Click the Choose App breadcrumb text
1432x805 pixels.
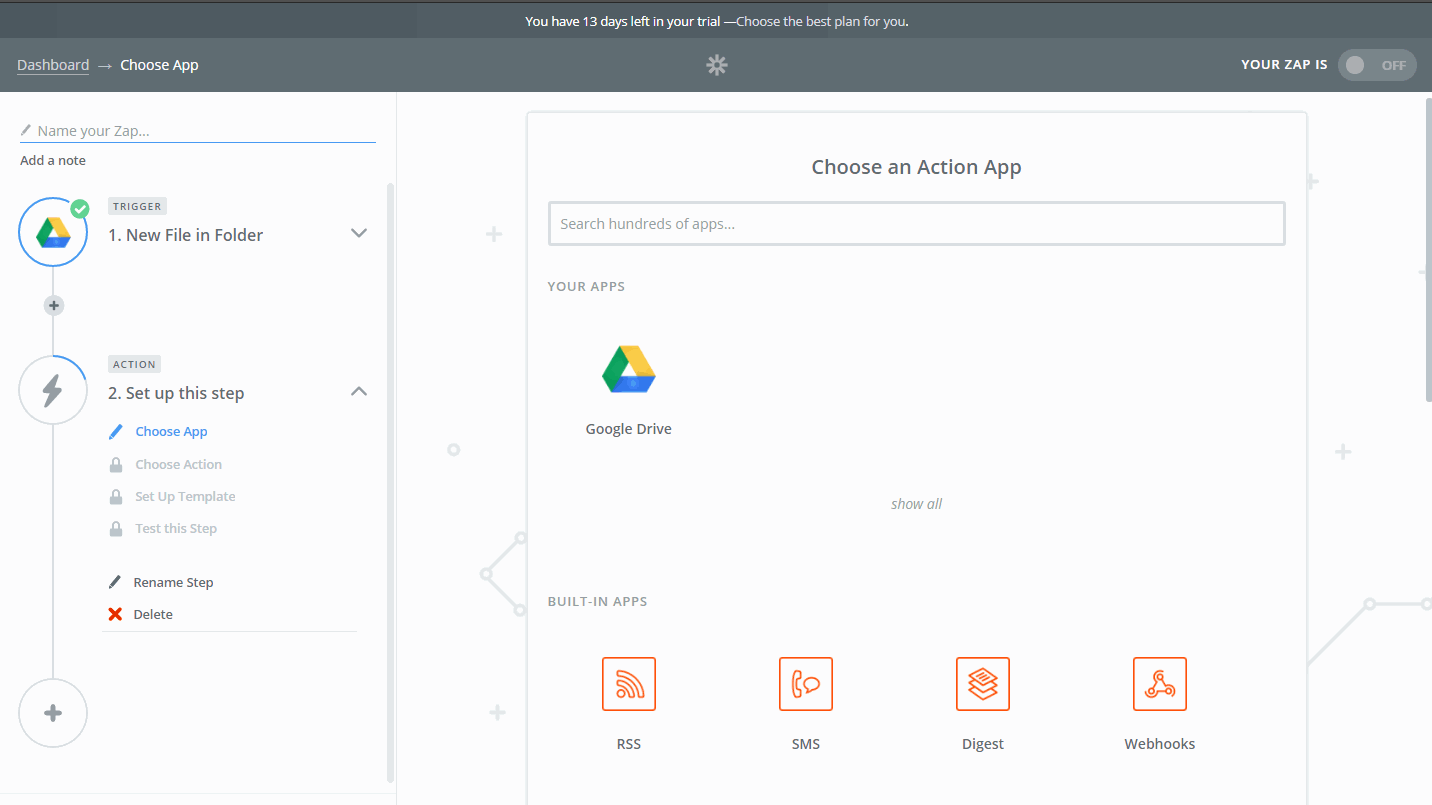(159, 65)
